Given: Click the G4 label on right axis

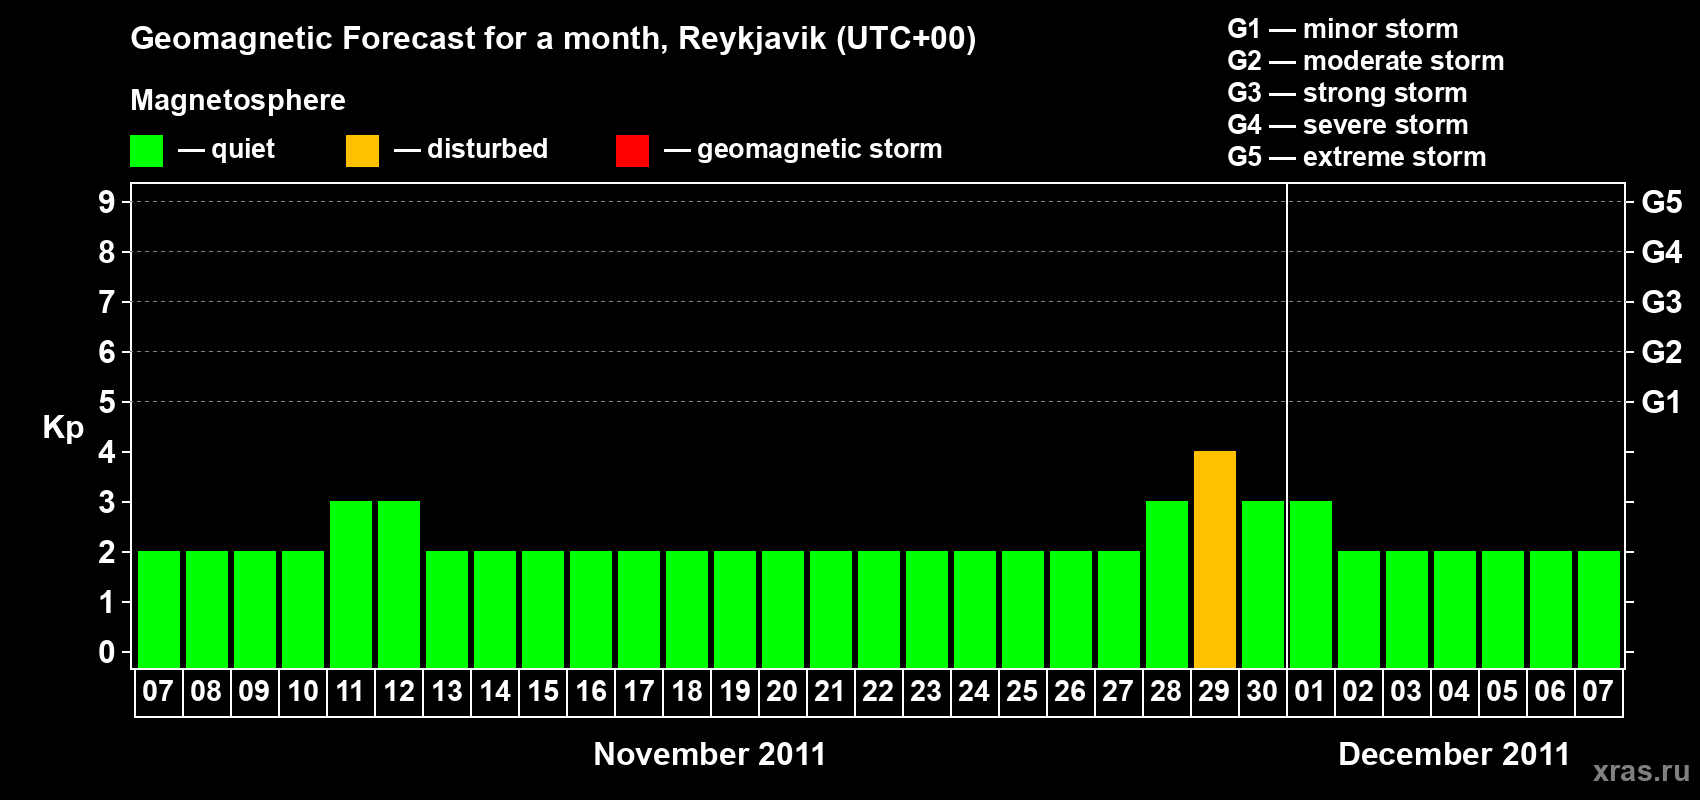Looking at the screenshot, I should tap(1662, 252).
